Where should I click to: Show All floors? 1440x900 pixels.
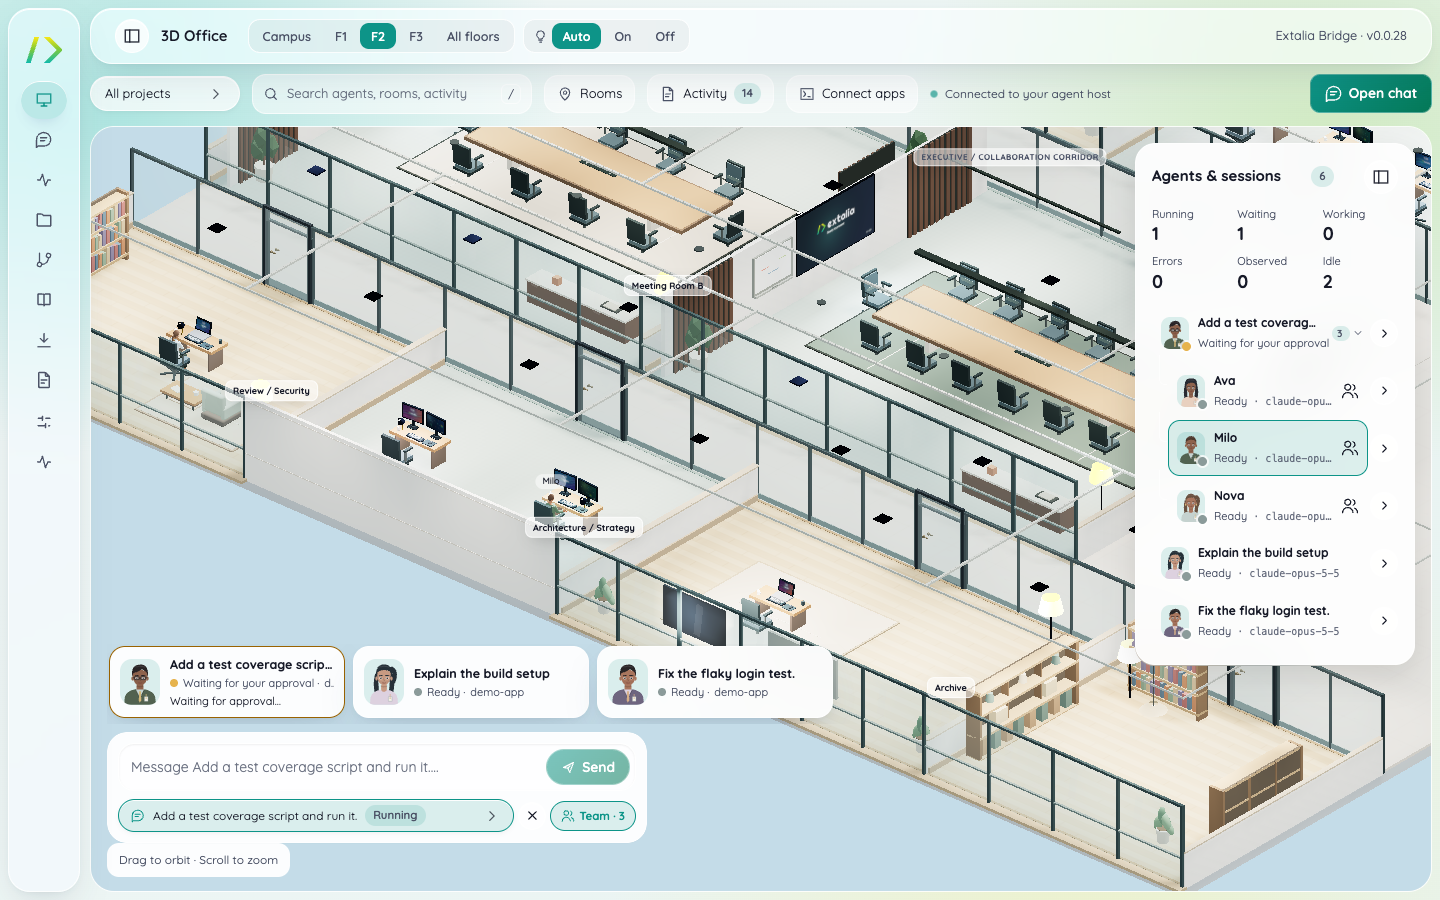(x=473, y=37)
